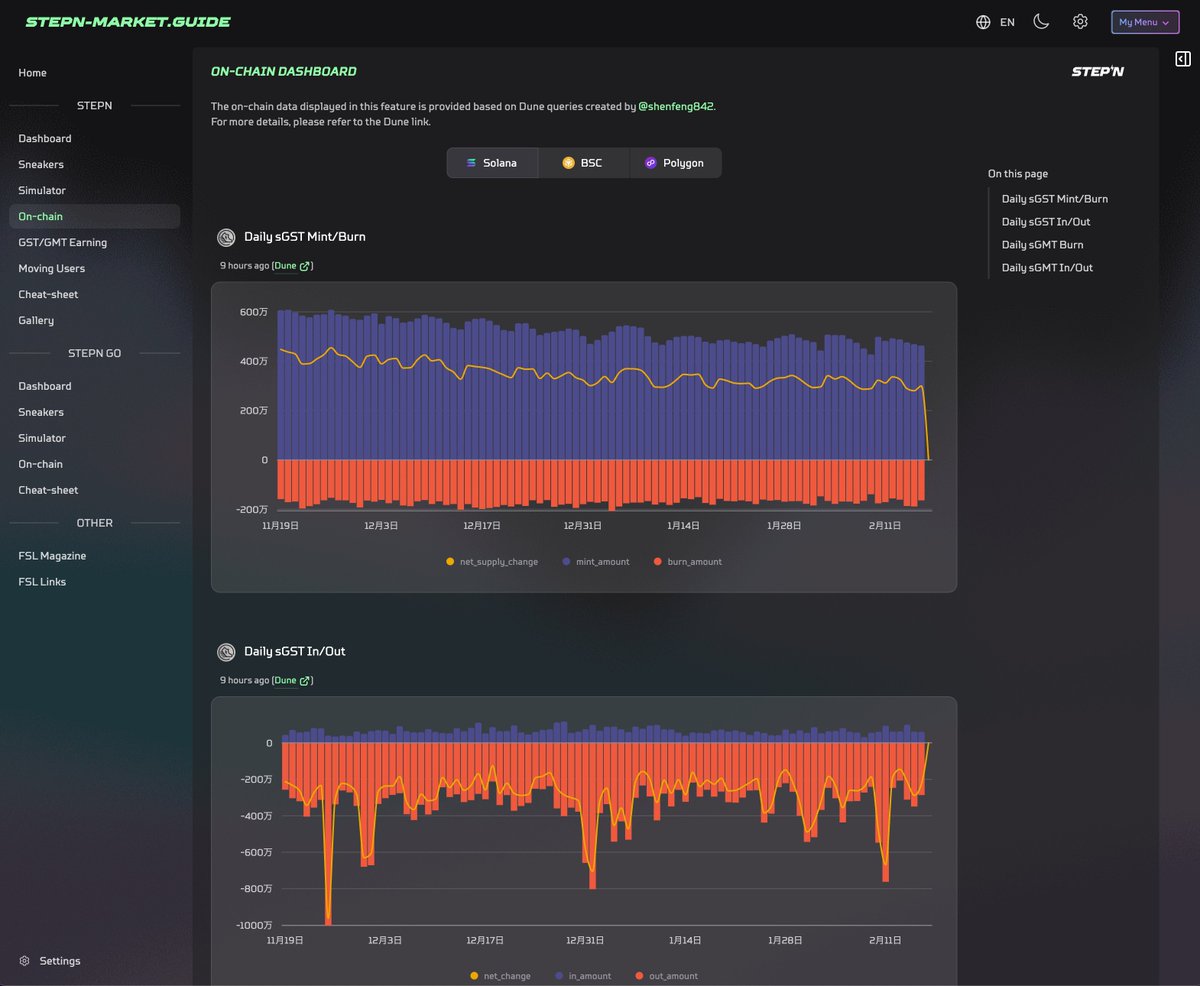Click the Daily sGST Mint/Burn chart title
This screenshot has height=986, width=1200.
point(305,237)
